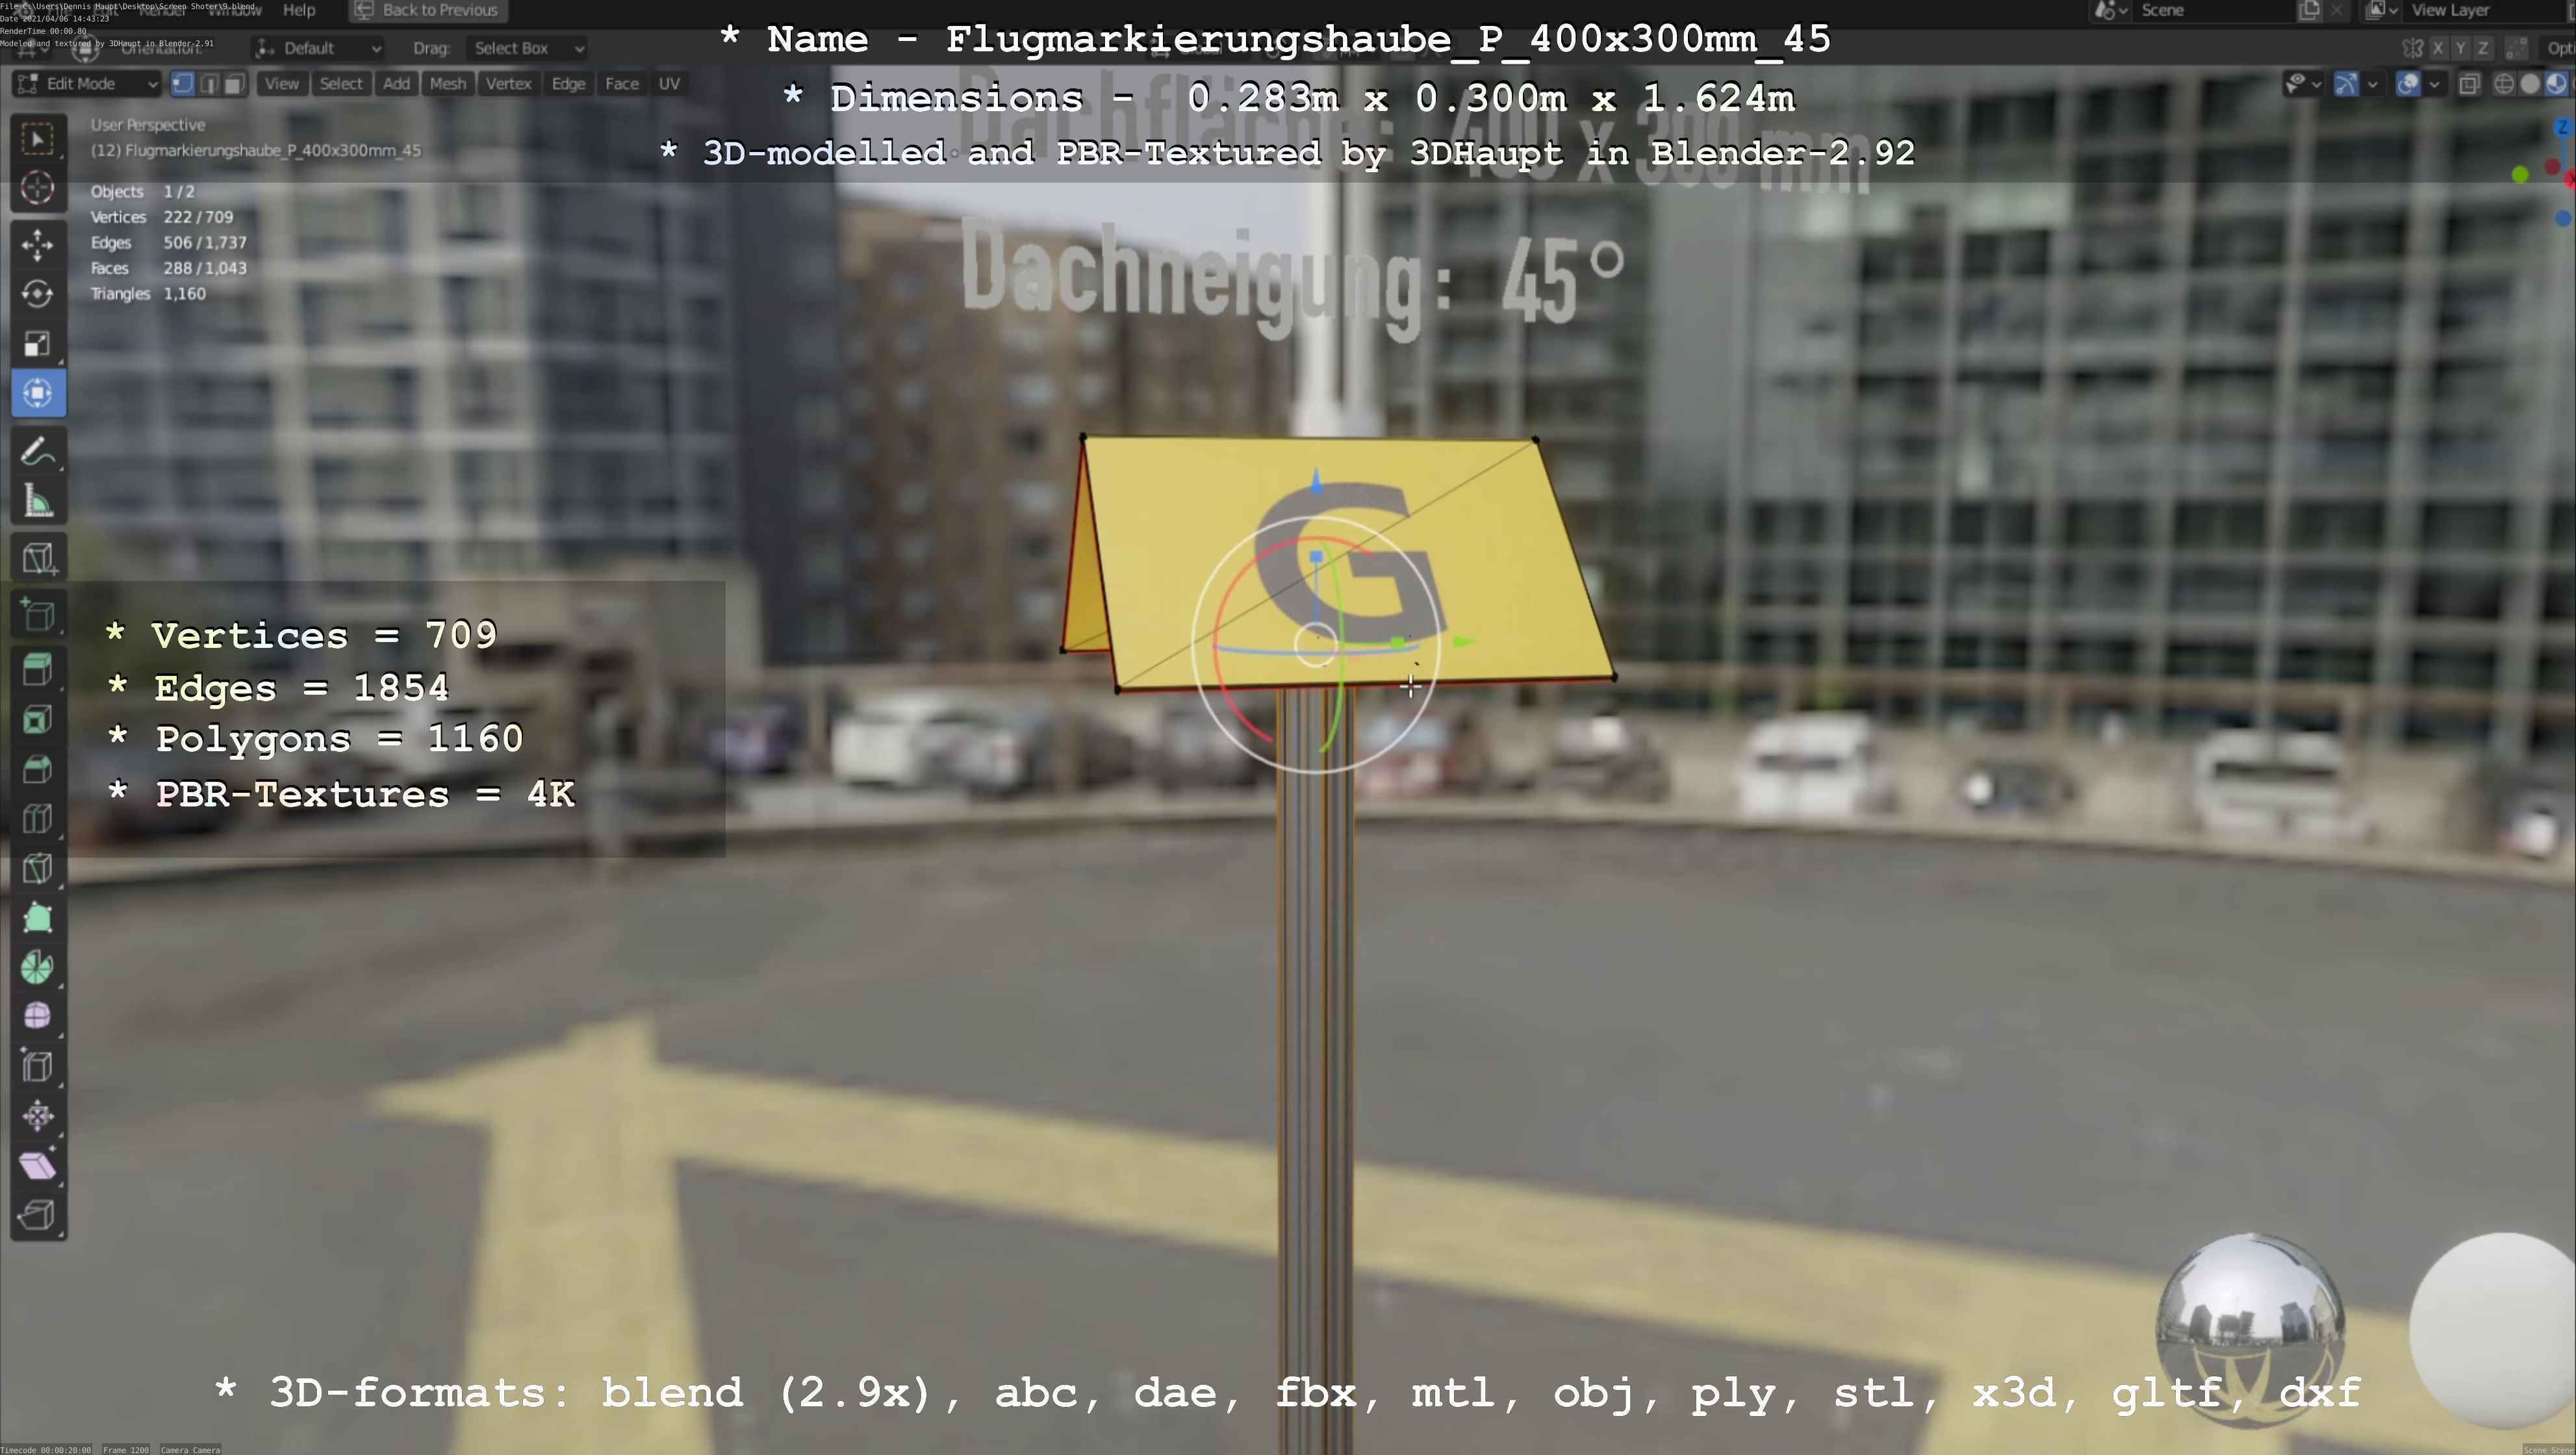Open the UV menu

click(669, 84)
